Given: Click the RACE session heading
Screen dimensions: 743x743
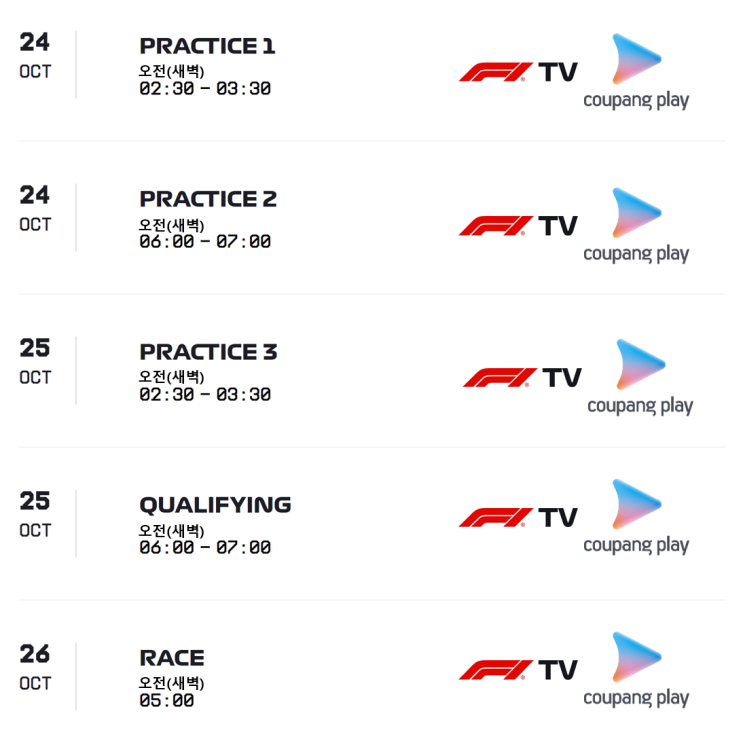Looking at the screenshot, I should (172, 658).
